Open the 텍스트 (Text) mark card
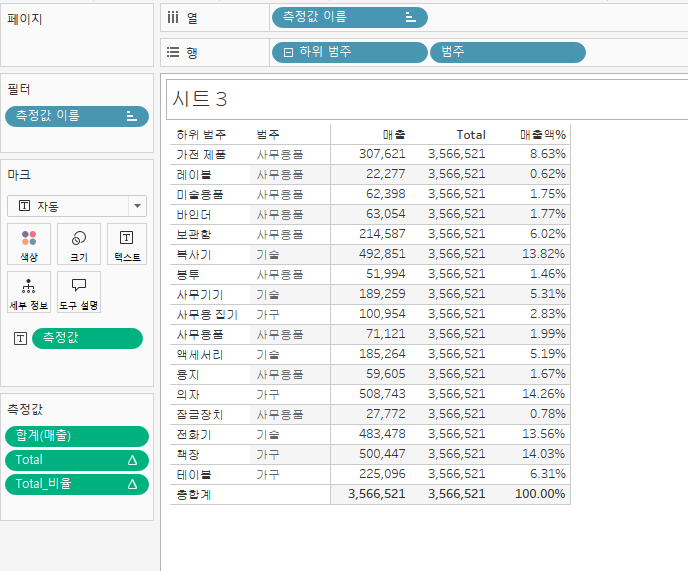The width and height of the screenshot is (688, 571). tap(127, 244)
